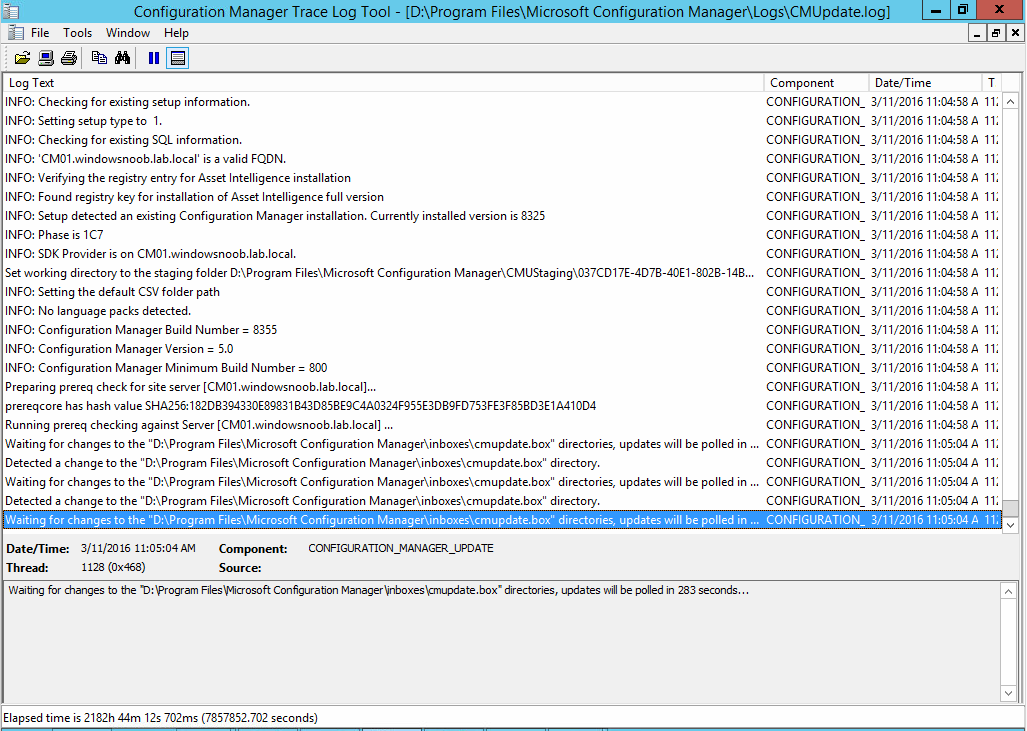Screen dimensions: 1027x731
Task: Select row 'INFO: No language packs detected.'
Action: (502, 310)
